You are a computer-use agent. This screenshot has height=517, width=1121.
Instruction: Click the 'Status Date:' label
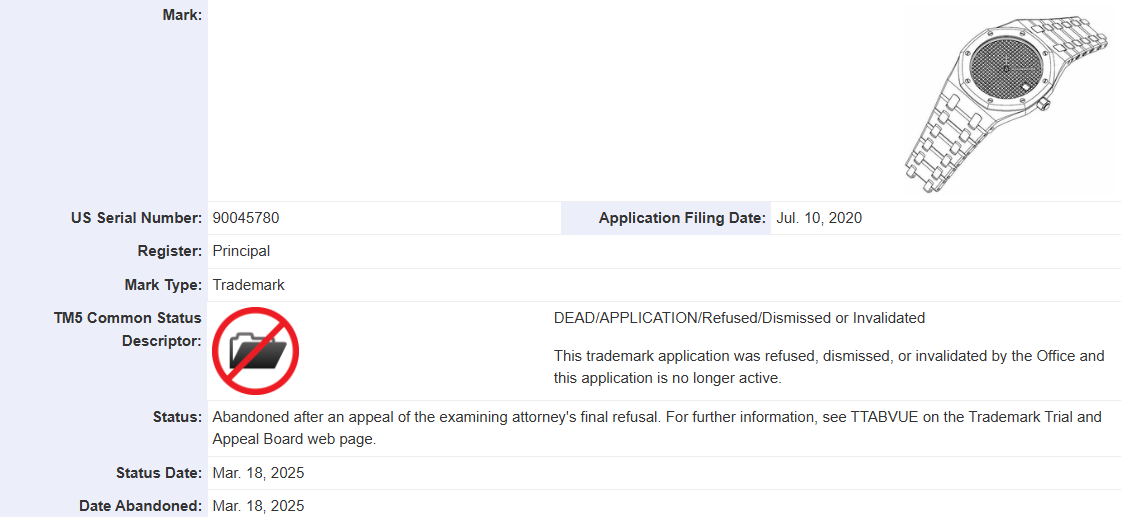coord(159,473)
